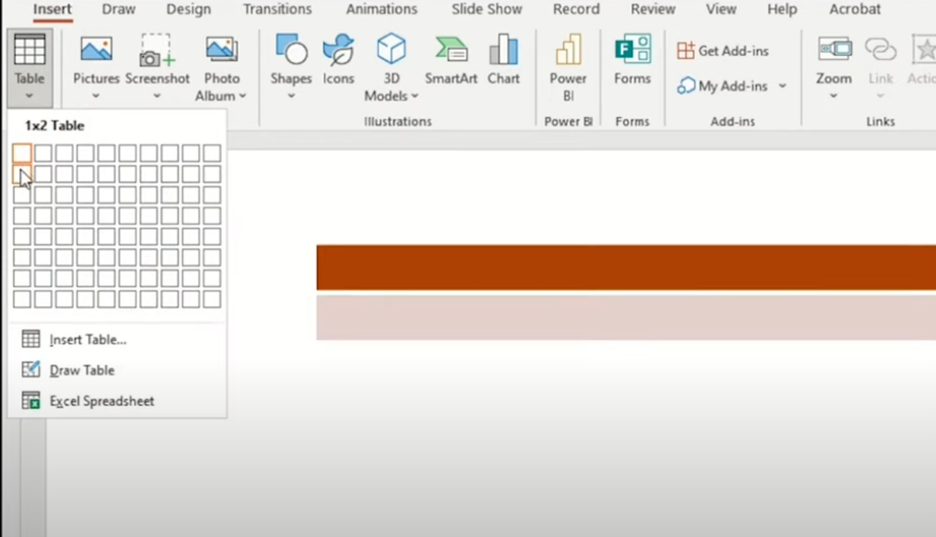
Task: Expand the 3D Models dropdown
Action: 415,96
